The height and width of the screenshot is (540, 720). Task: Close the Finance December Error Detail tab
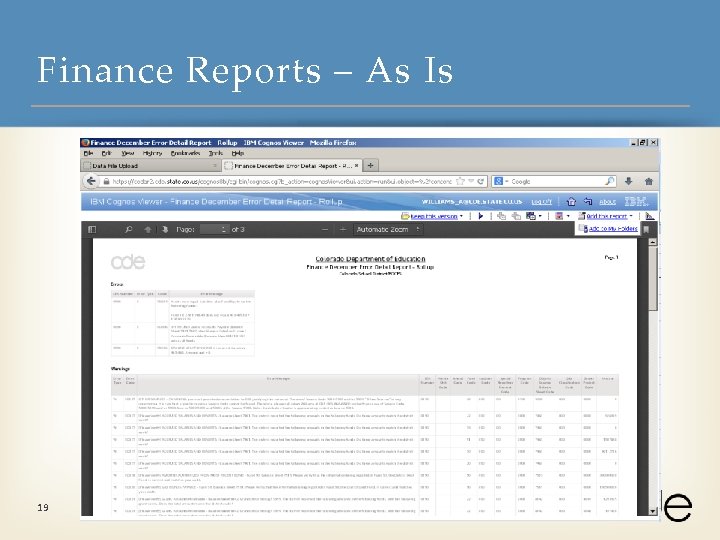click(357, 166)
